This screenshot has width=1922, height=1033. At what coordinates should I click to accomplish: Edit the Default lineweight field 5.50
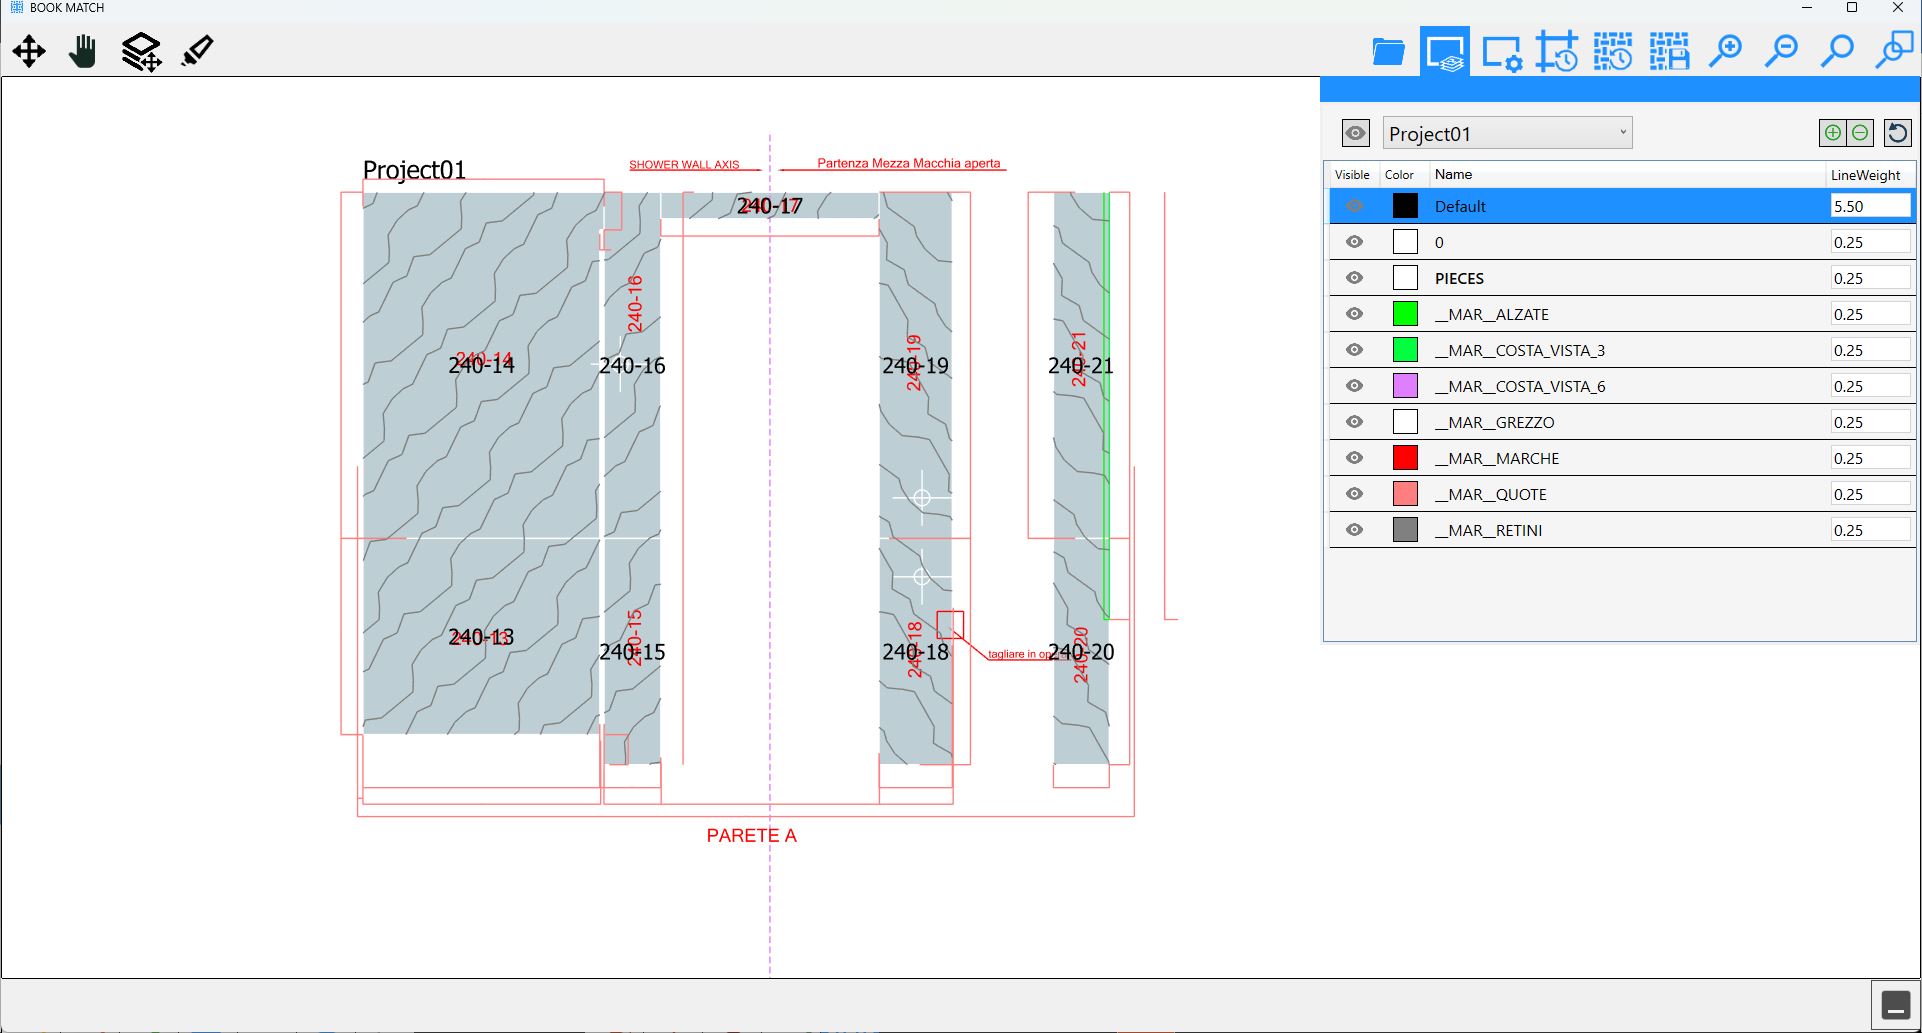pos(1870,206)
